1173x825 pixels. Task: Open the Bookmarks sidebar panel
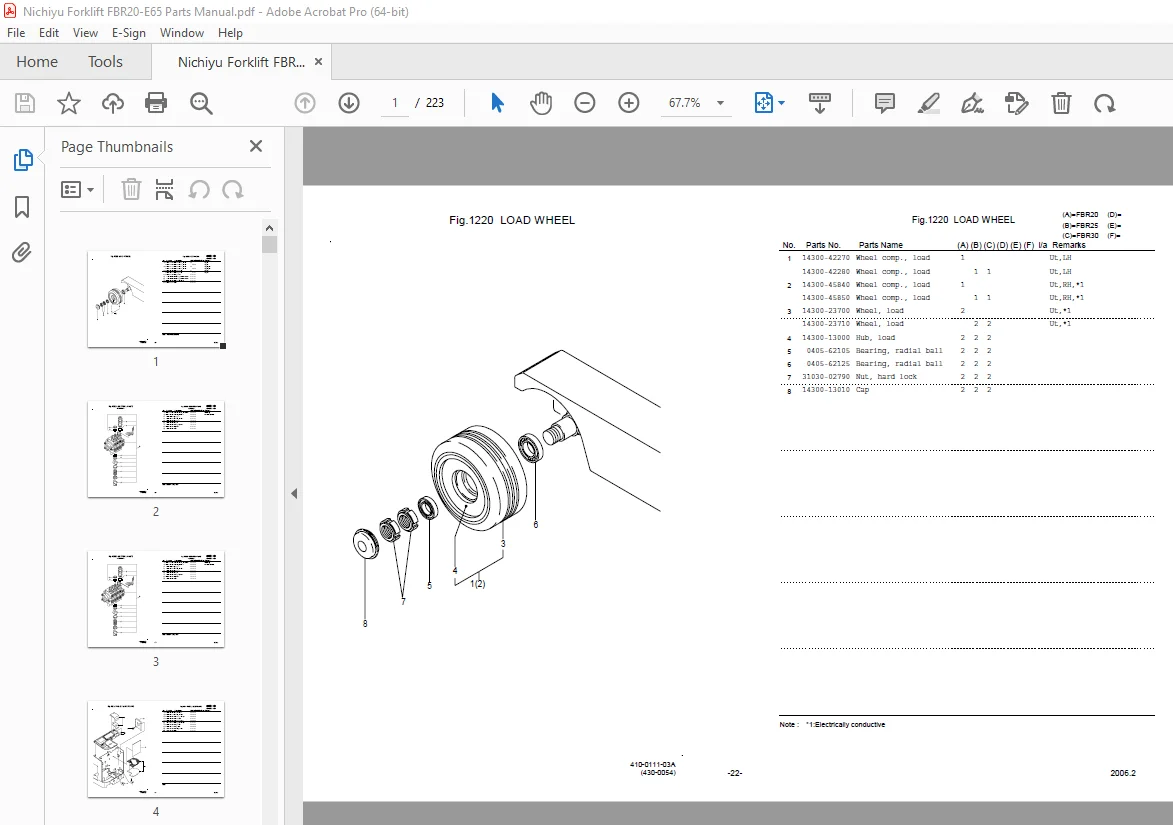pos(22,207)
